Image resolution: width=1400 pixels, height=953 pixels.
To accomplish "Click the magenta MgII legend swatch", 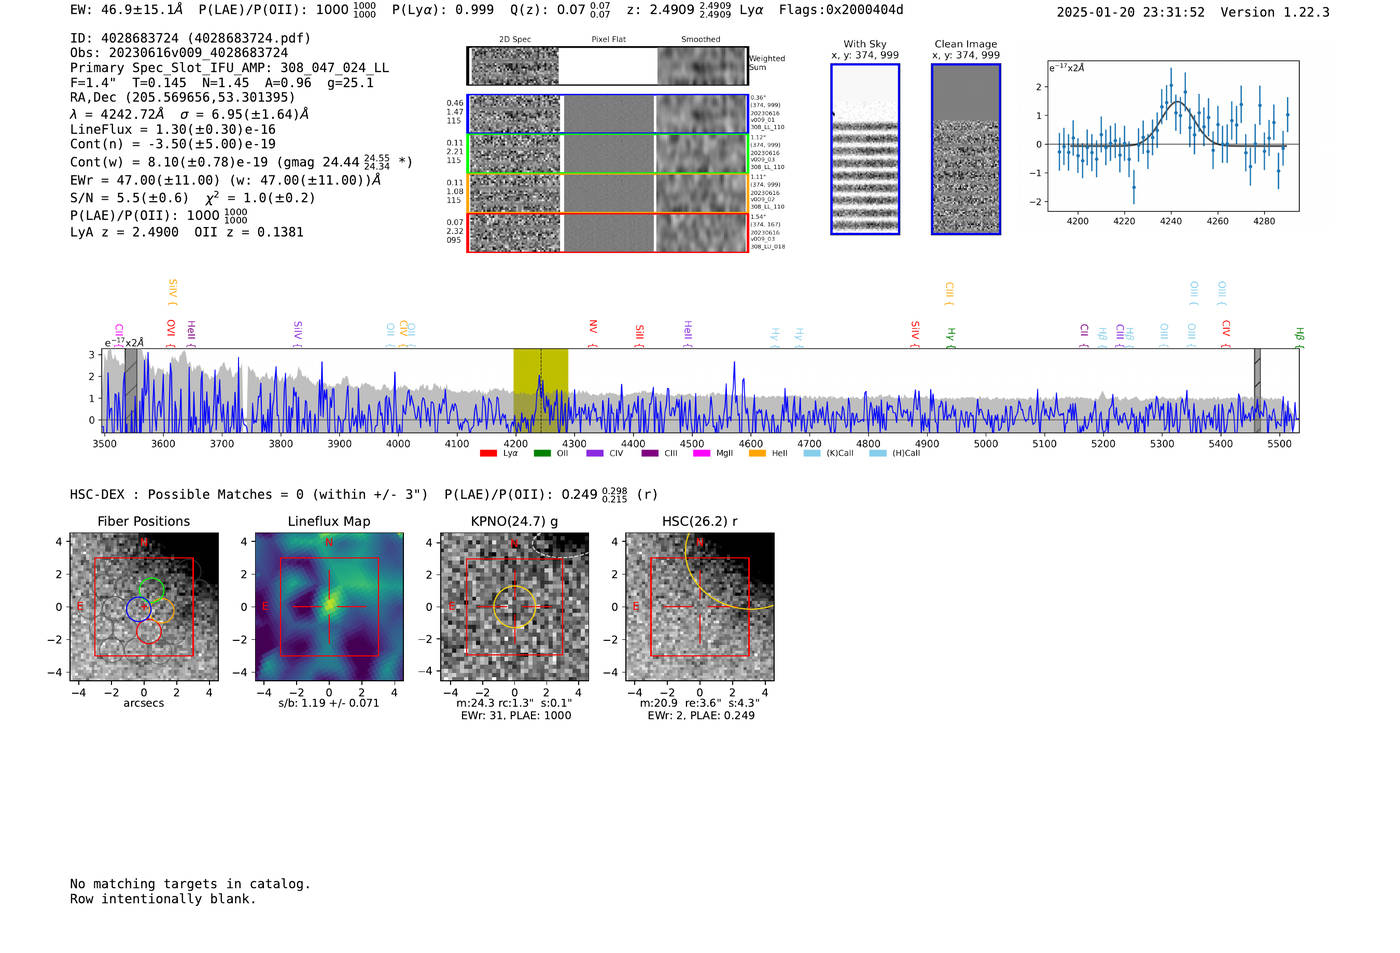I will point(702,454).
